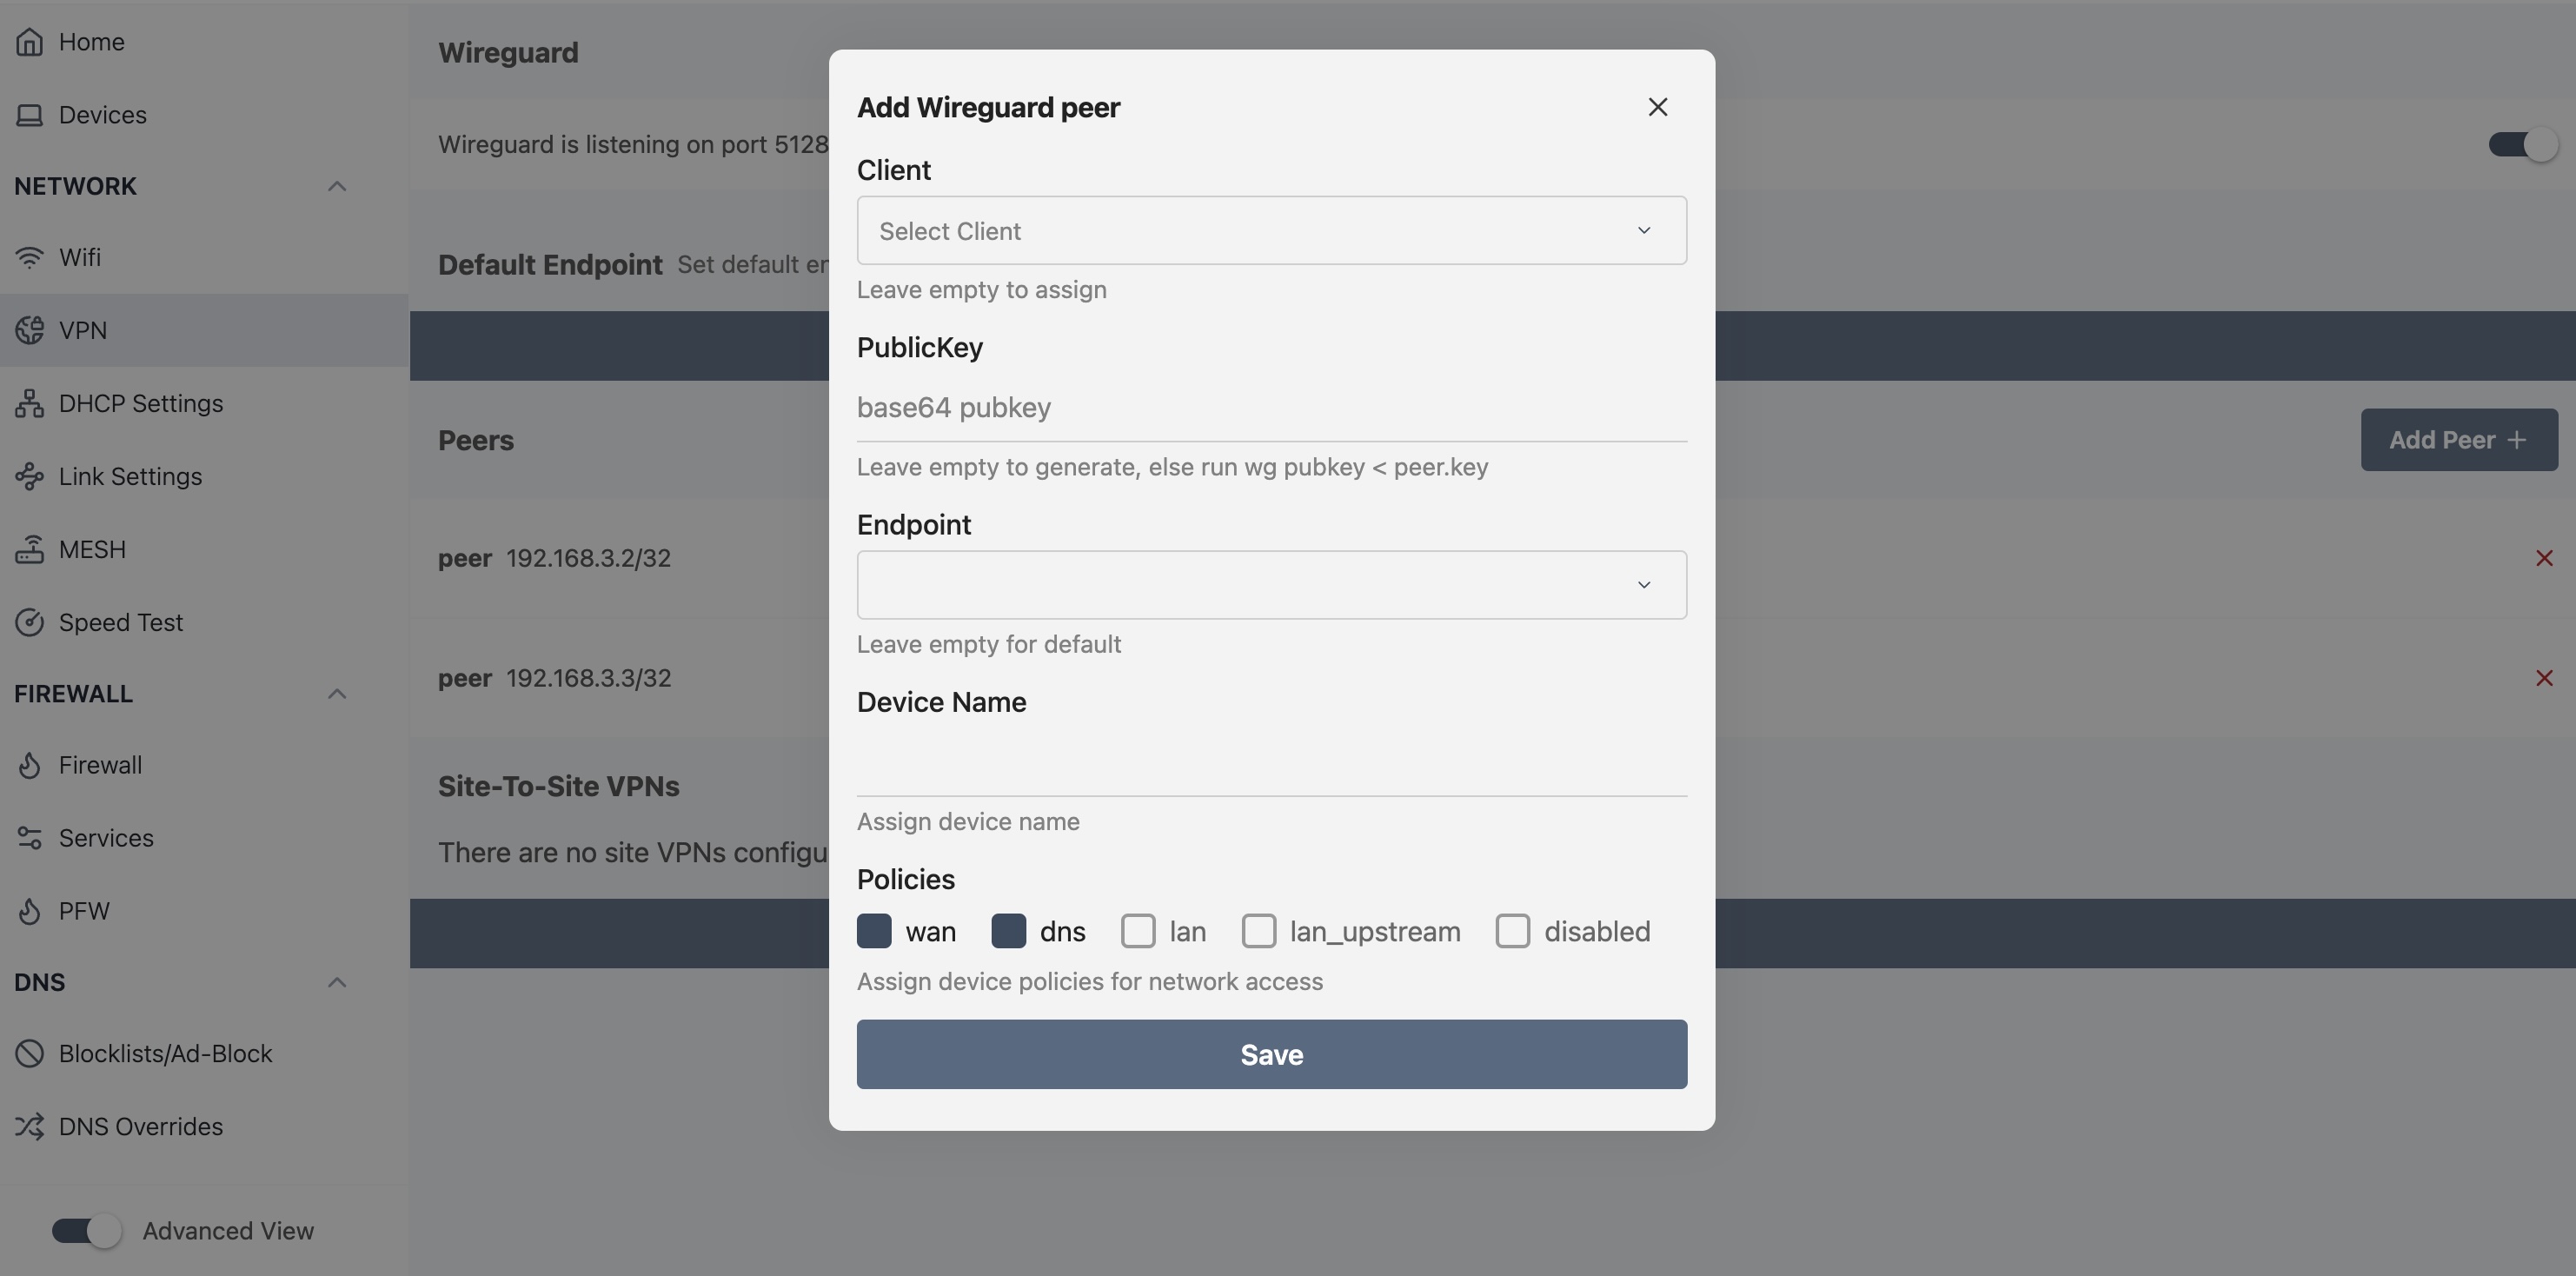2576x1276 pixels.
Task: Enable the lan policy checkbox
Action: (x=1138, y=931)
